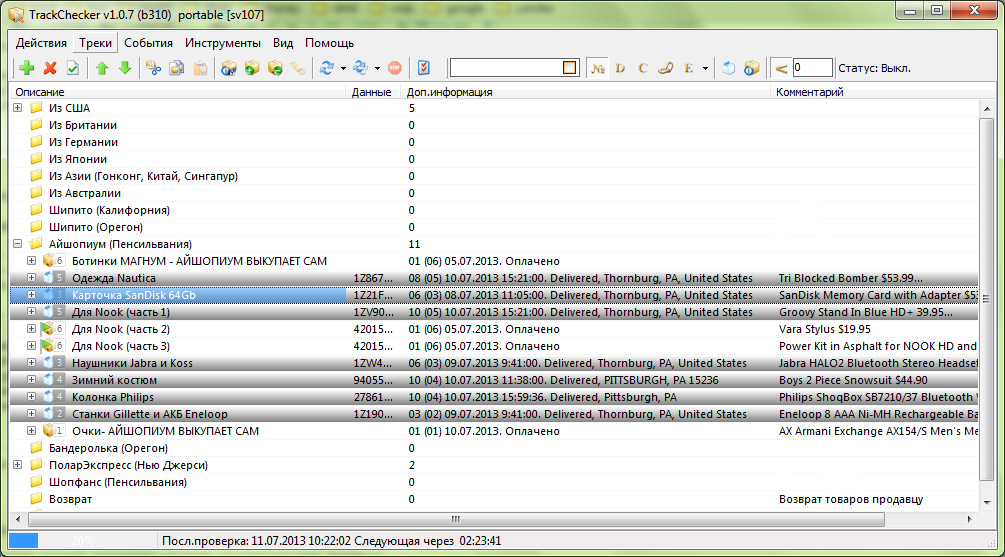Image resolution: width=1005 pixels, height=557 pixels.
Task: Click the document with green checkmark icon
Action: point(73,68)
